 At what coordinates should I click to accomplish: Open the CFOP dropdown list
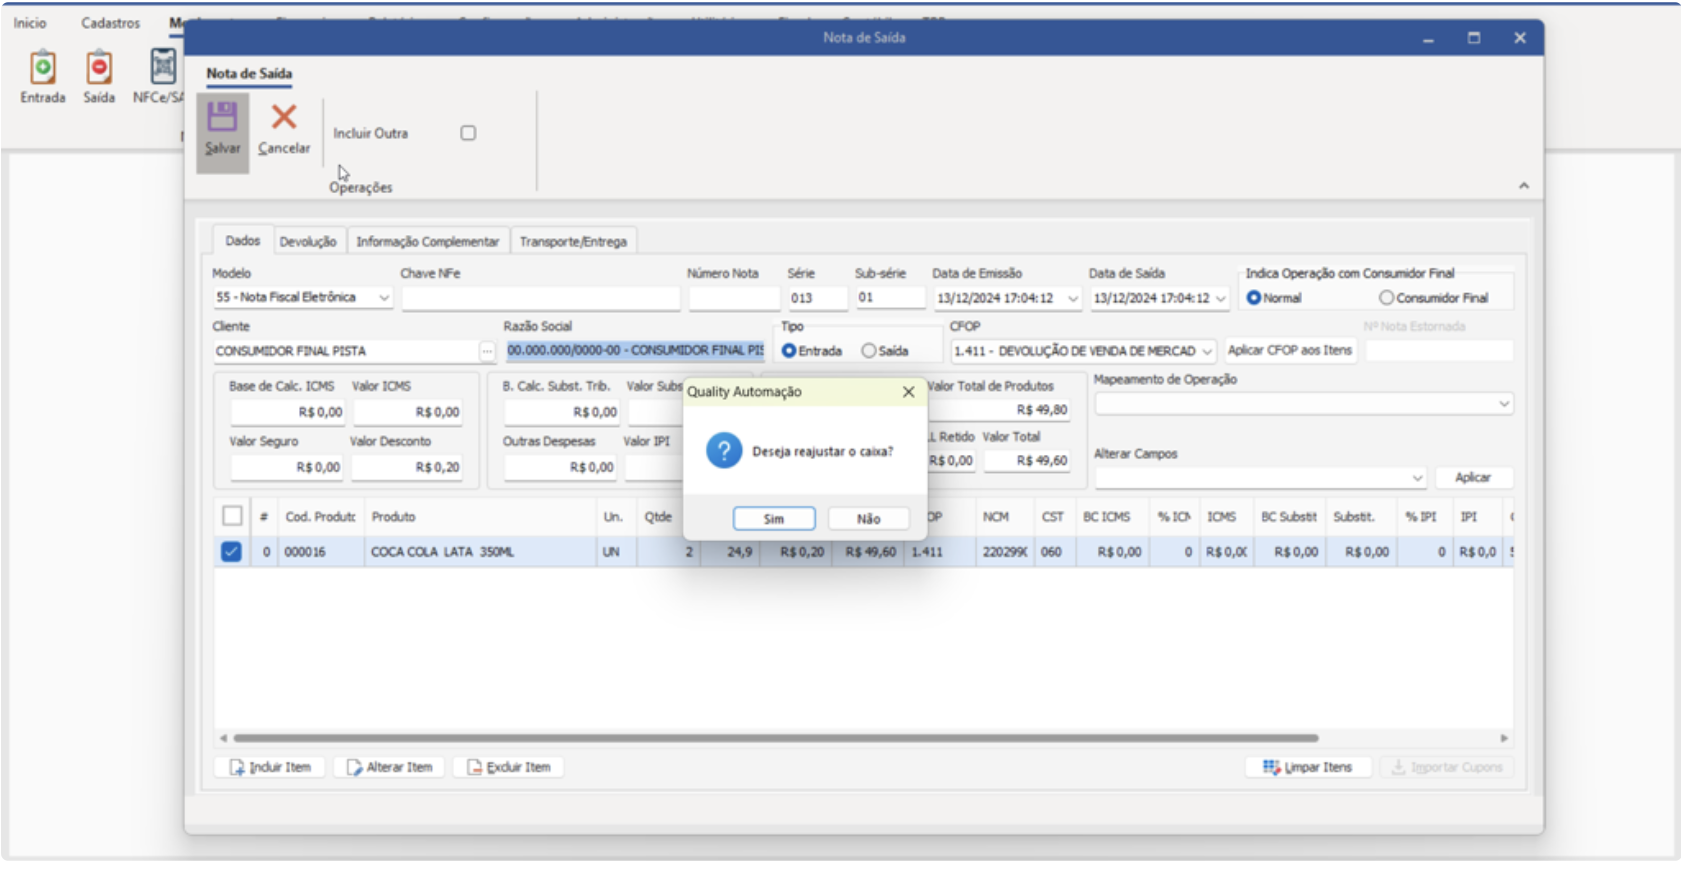tap(1207, 351)
